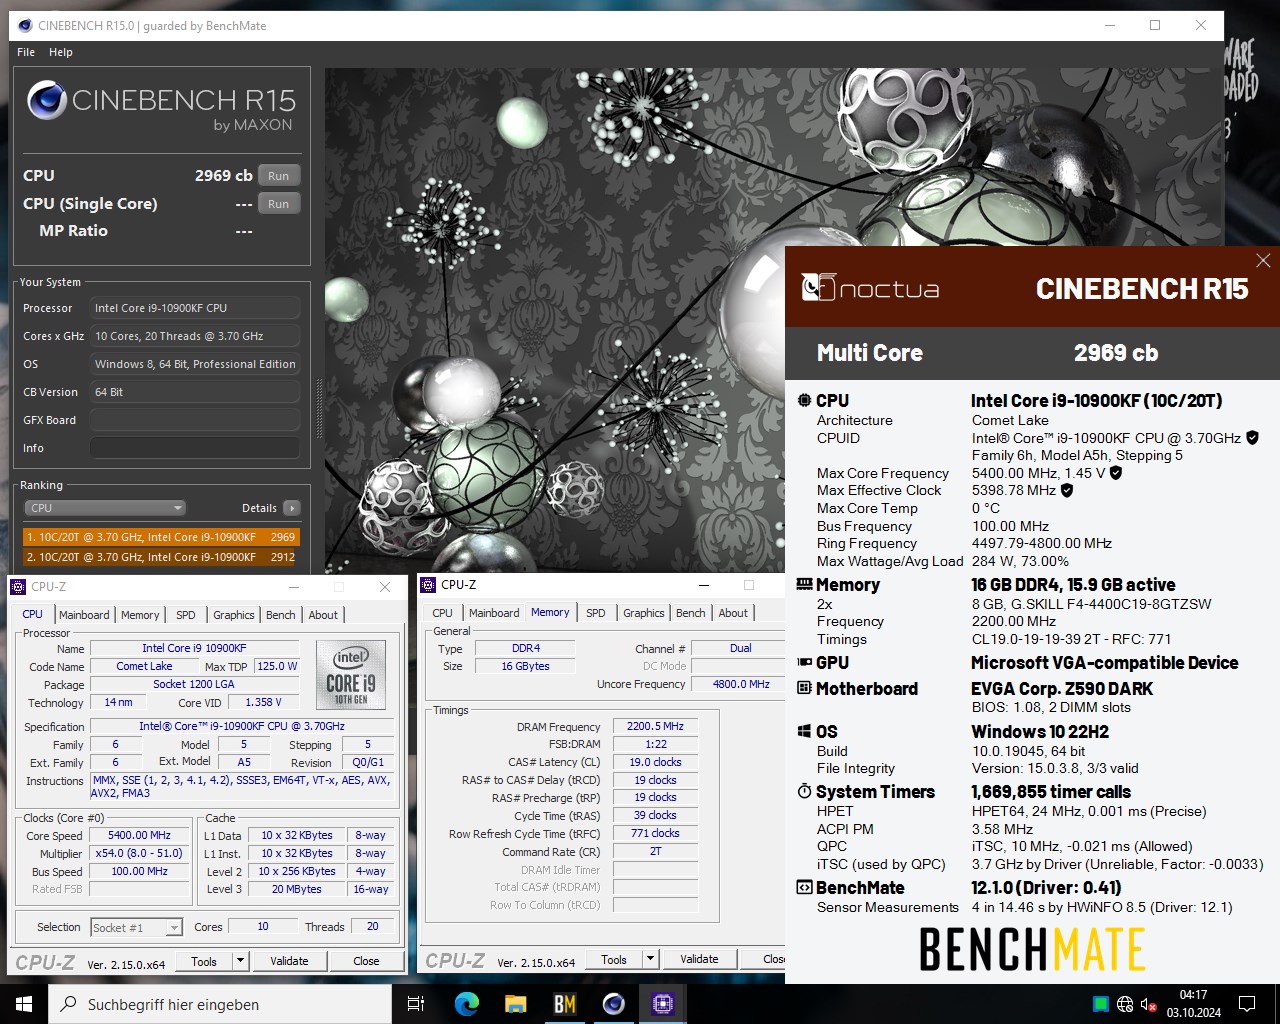Open the Help menu in Cinebench
The image size is (1280, 1024).
coord(61,52)
